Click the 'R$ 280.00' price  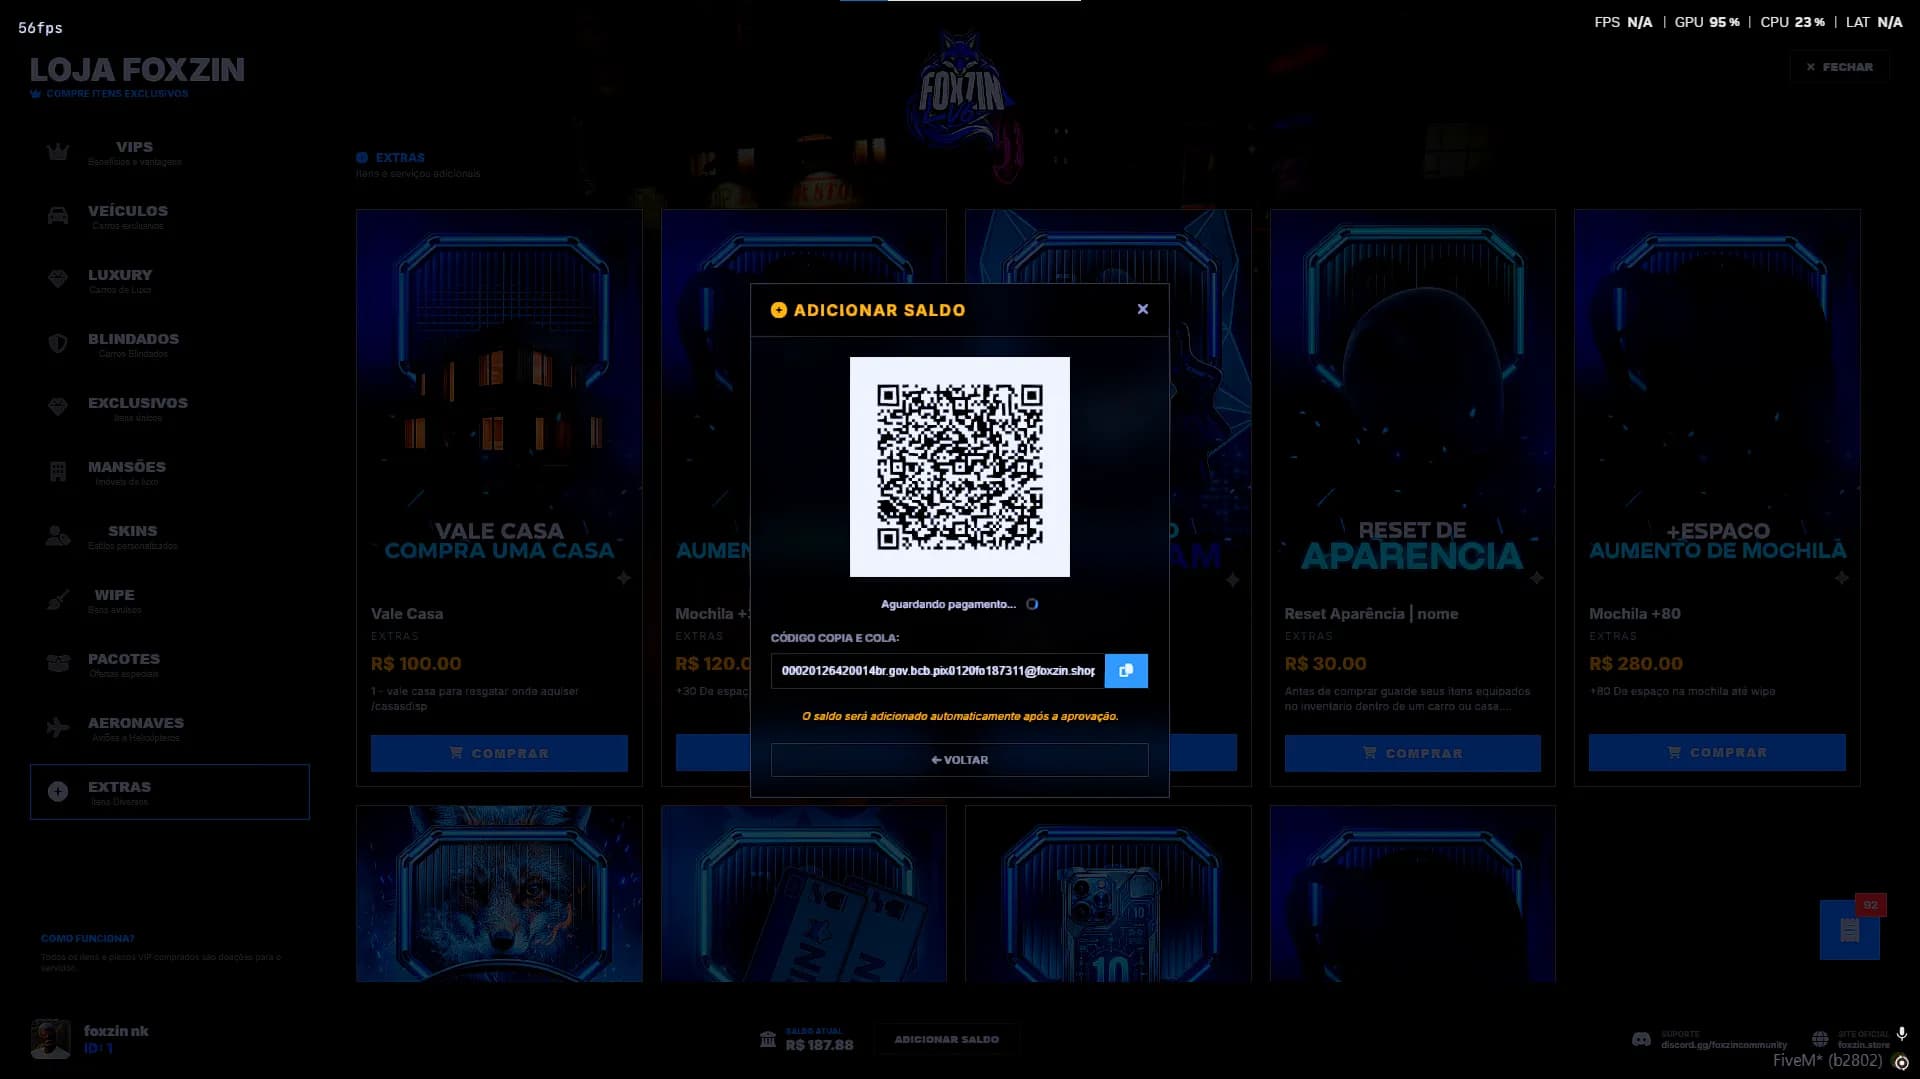pos(1636,663)
